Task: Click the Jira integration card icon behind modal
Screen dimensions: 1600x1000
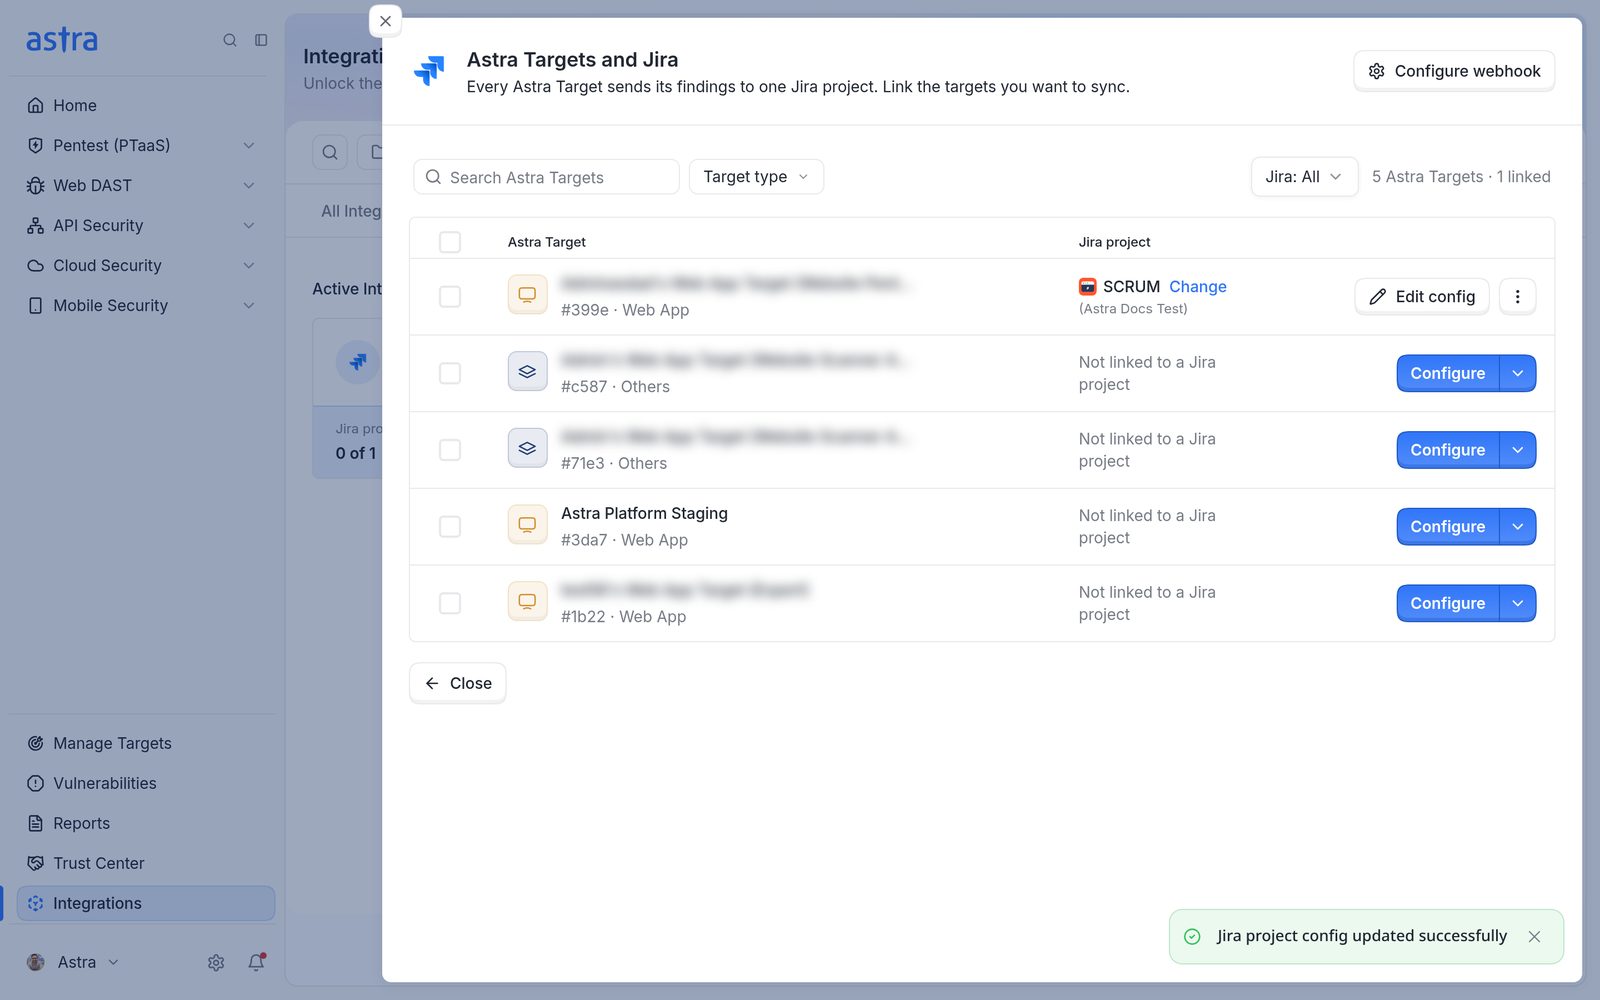Action: coord(357,361)
